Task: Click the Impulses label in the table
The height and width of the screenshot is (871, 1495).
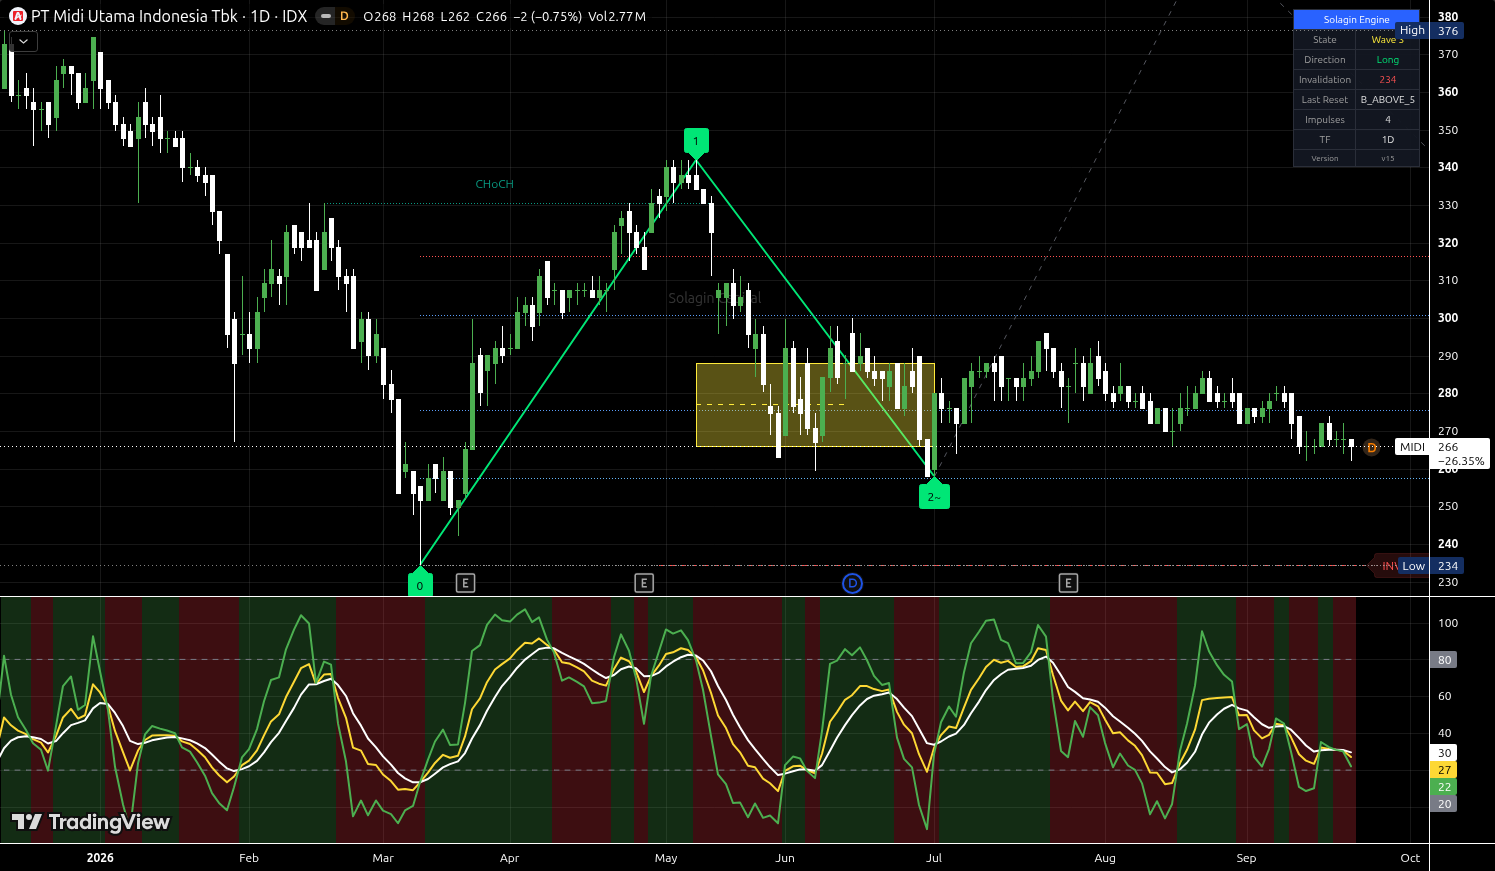Action: [x=1324, y=120]
